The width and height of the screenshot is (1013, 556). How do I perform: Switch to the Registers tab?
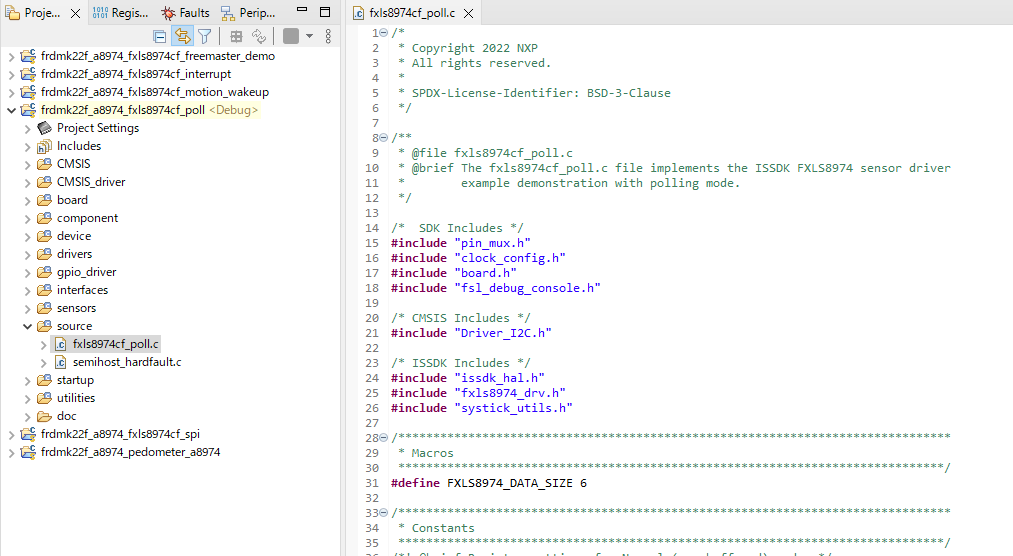point(120,13)
